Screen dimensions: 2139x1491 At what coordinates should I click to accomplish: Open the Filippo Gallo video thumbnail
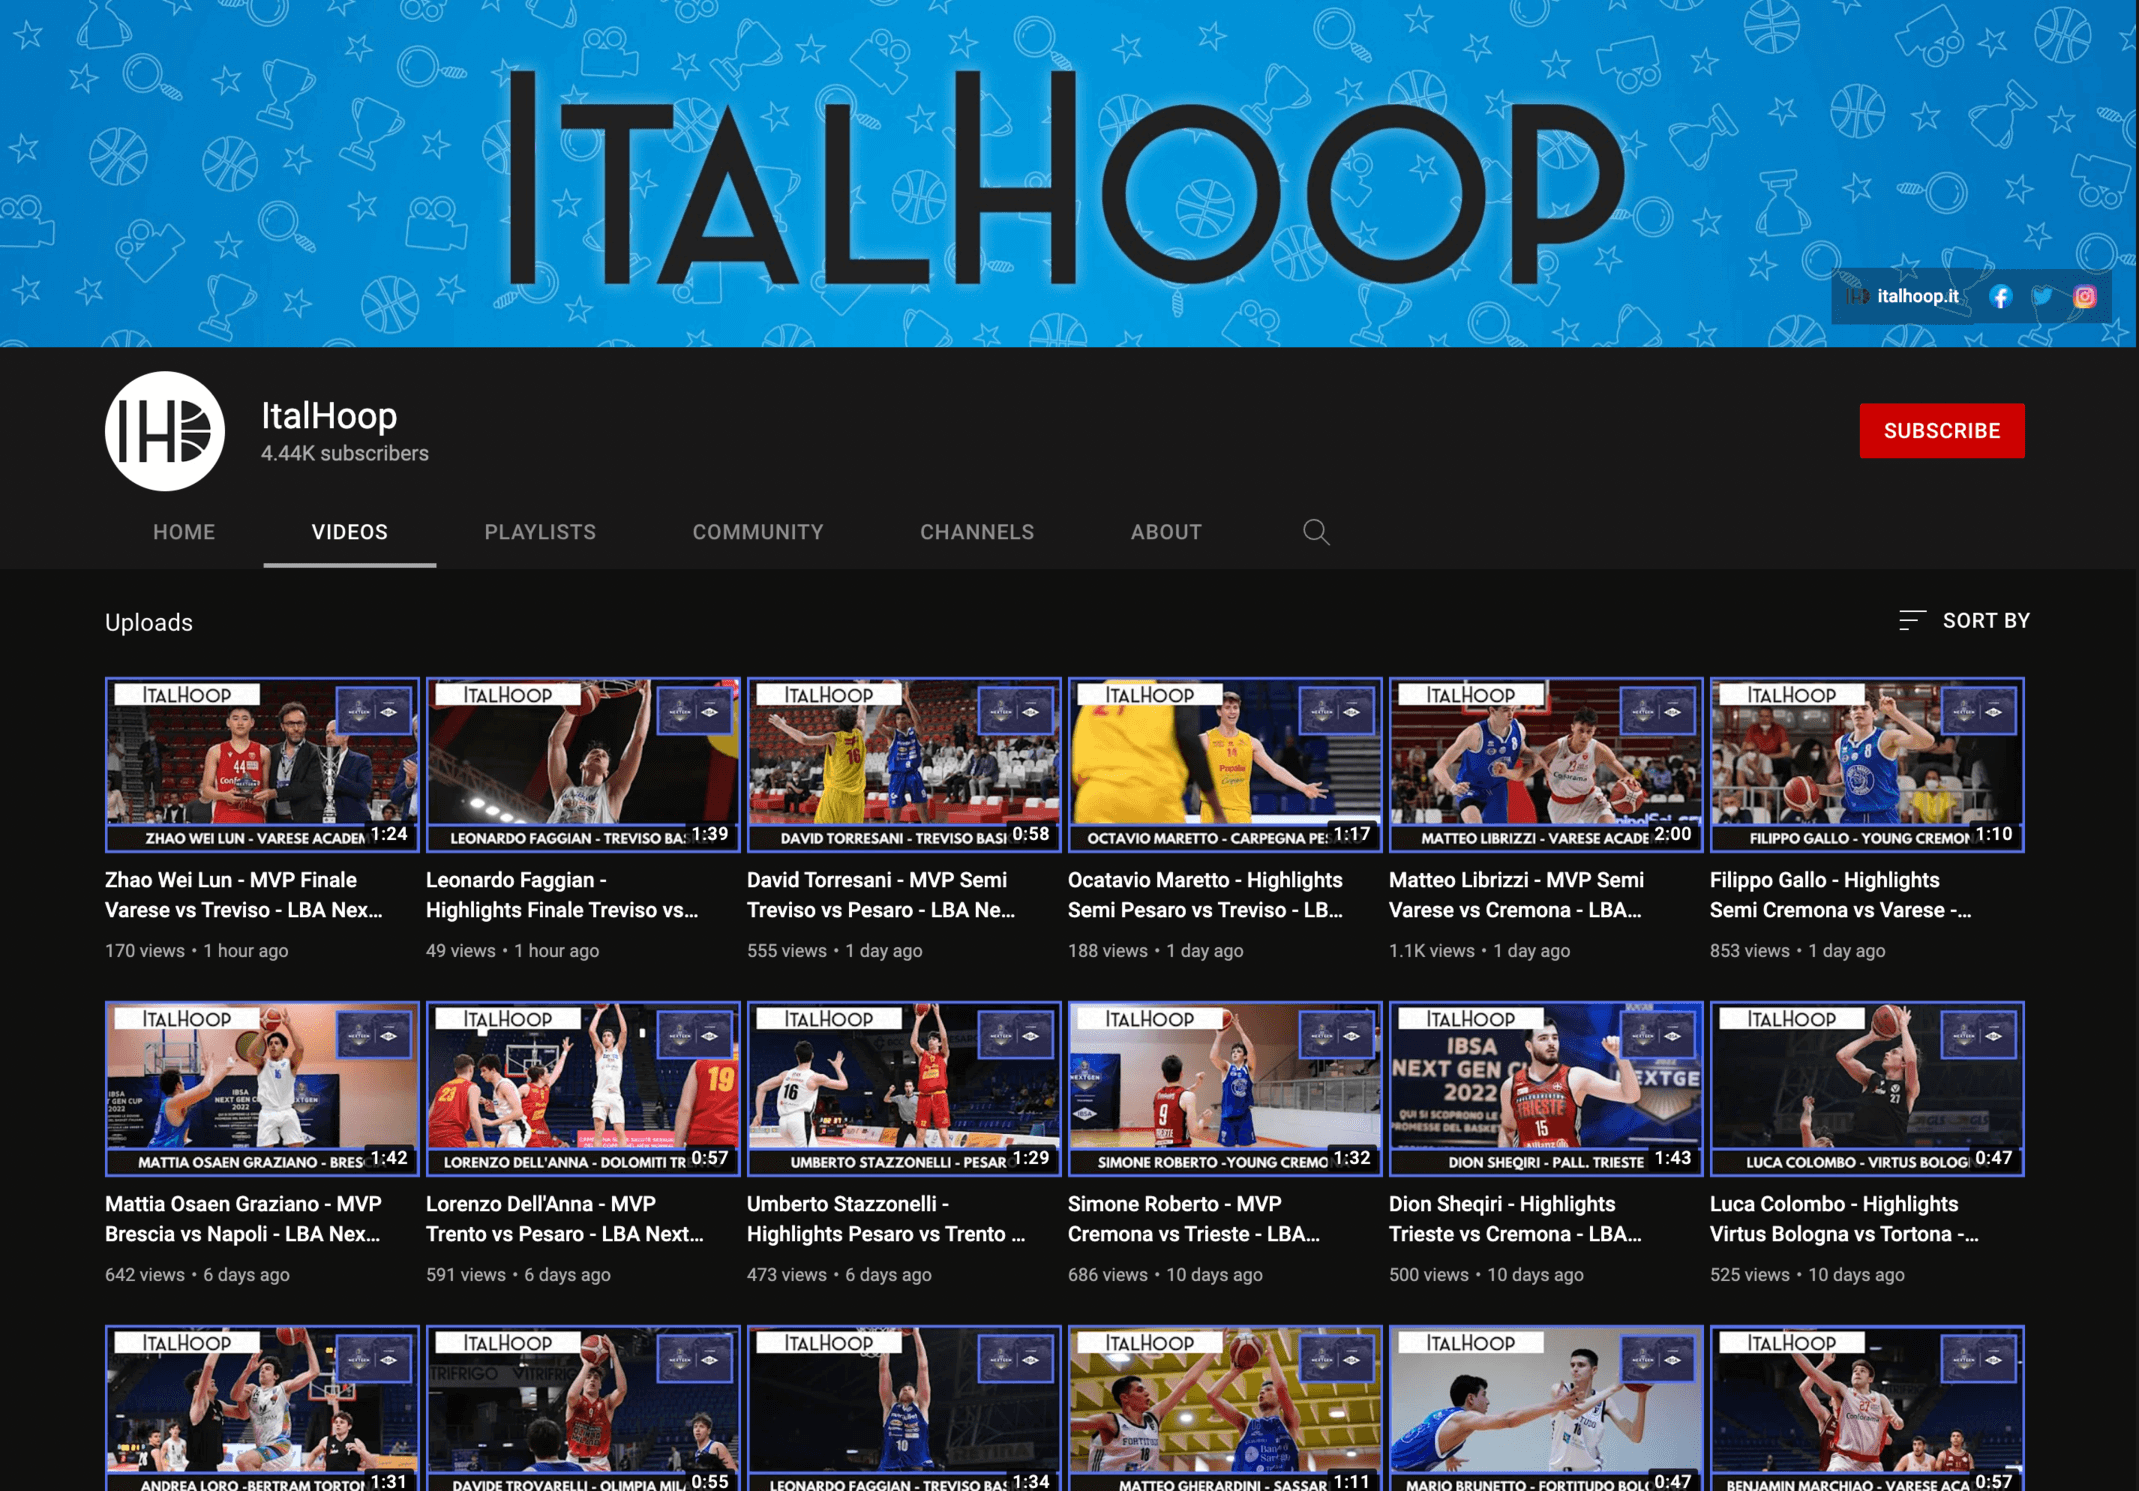tap(1867, 765)
